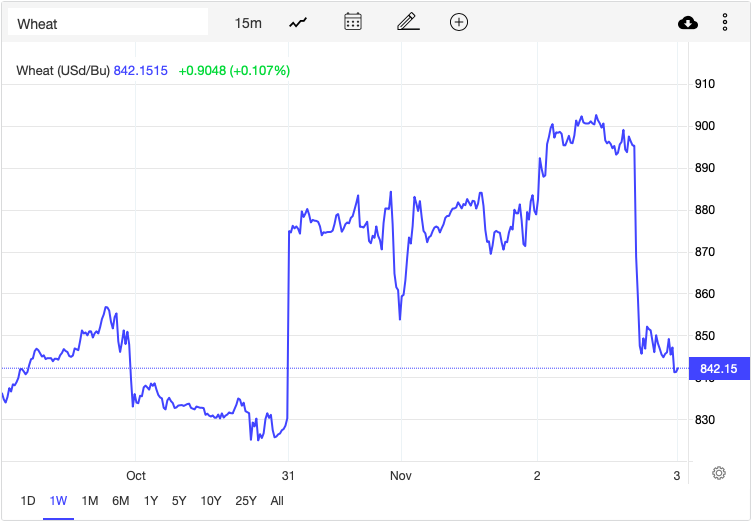
Task: Select the pencil drawing tool
Action: point(408,22)
